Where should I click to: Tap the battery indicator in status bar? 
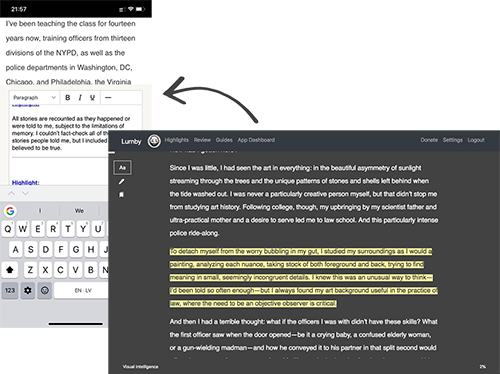[140, 9]
